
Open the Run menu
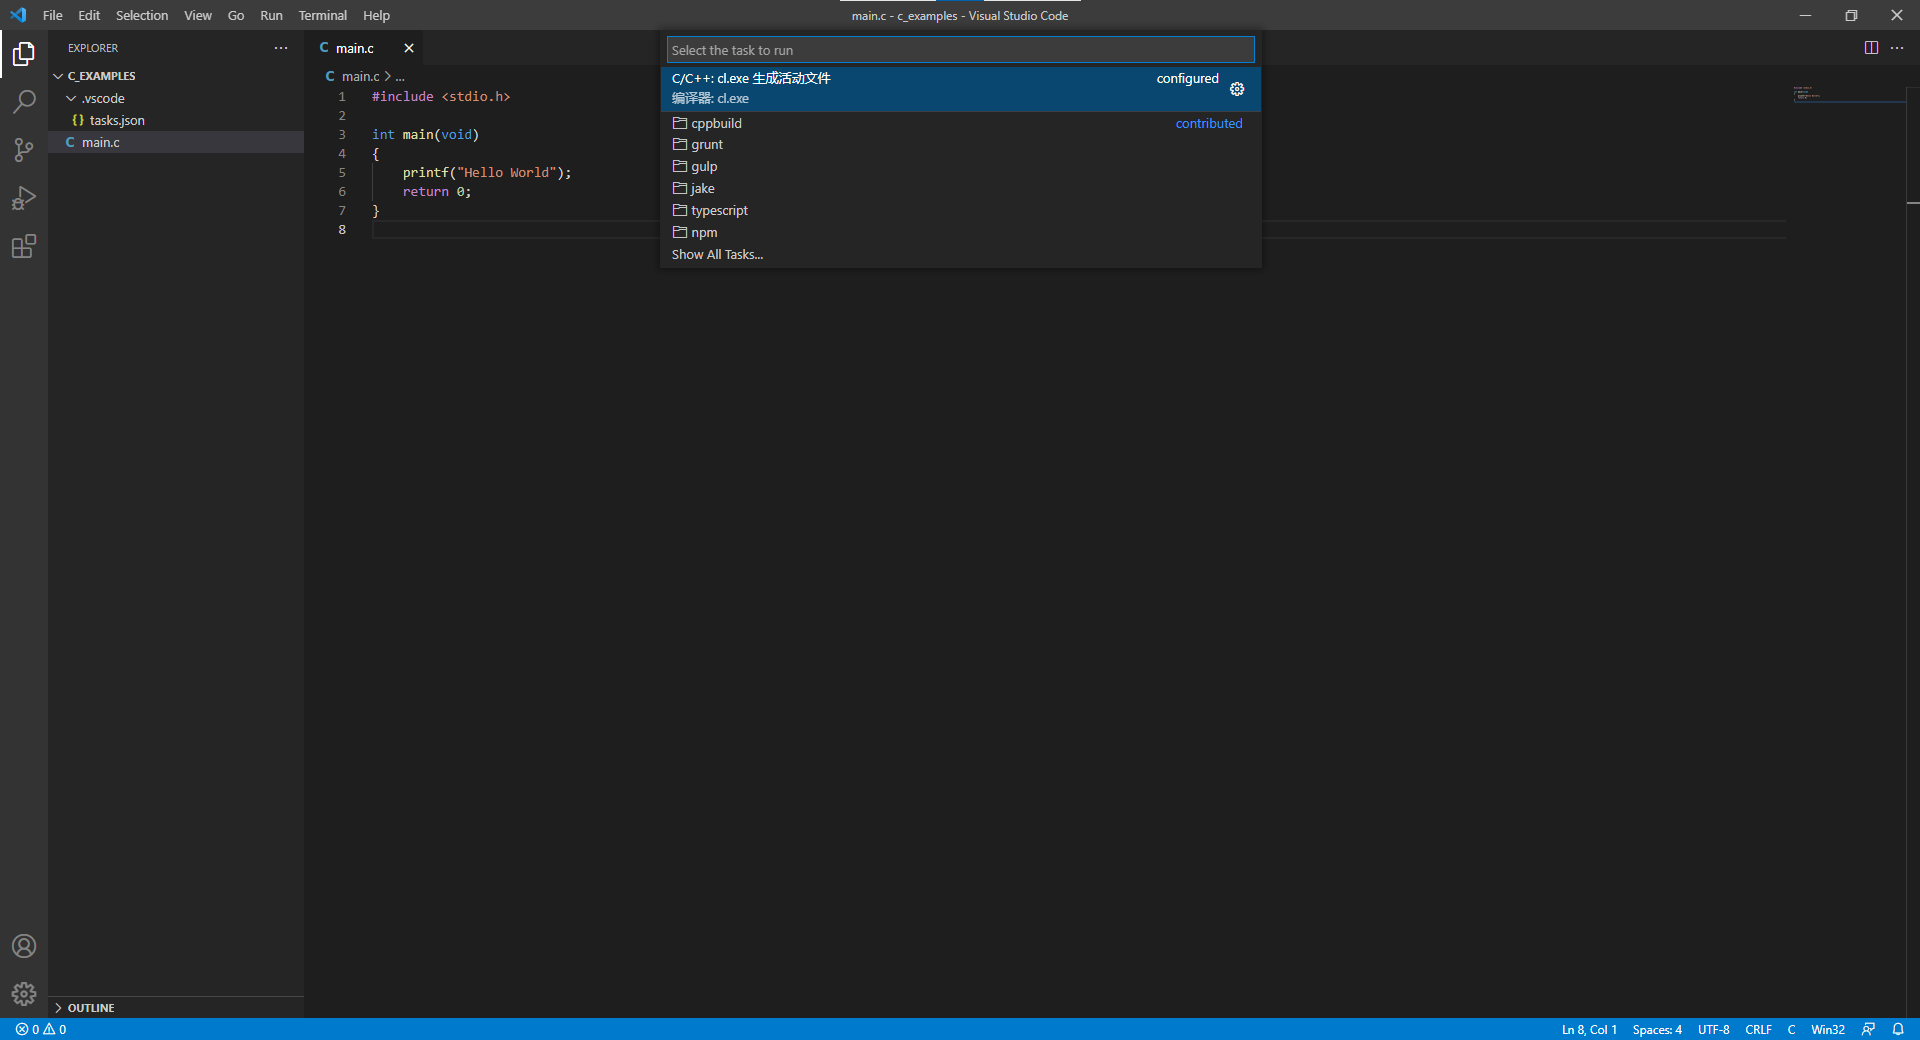point(271,15)
